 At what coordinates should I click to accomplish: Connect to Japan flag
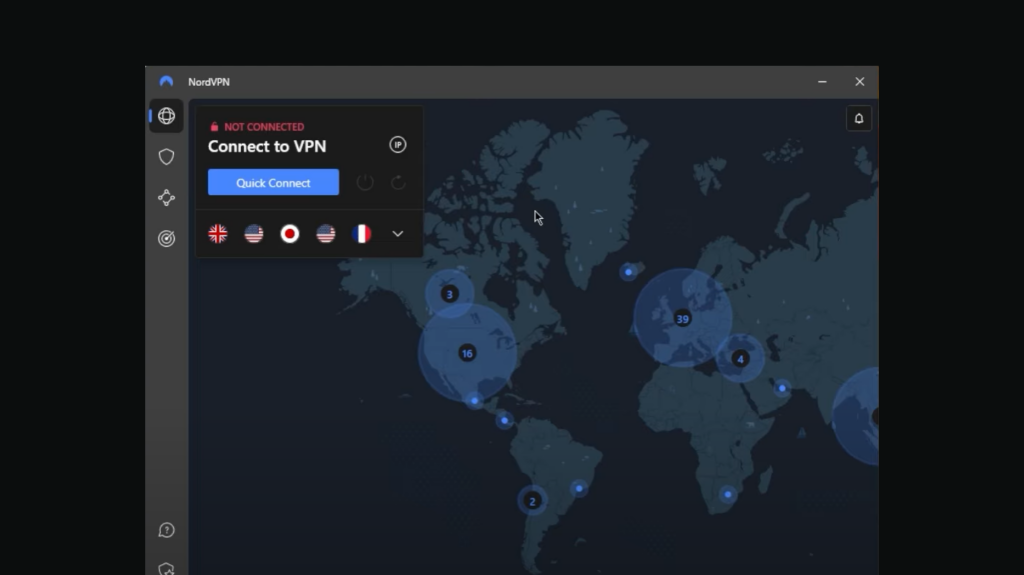pos(289,233)
